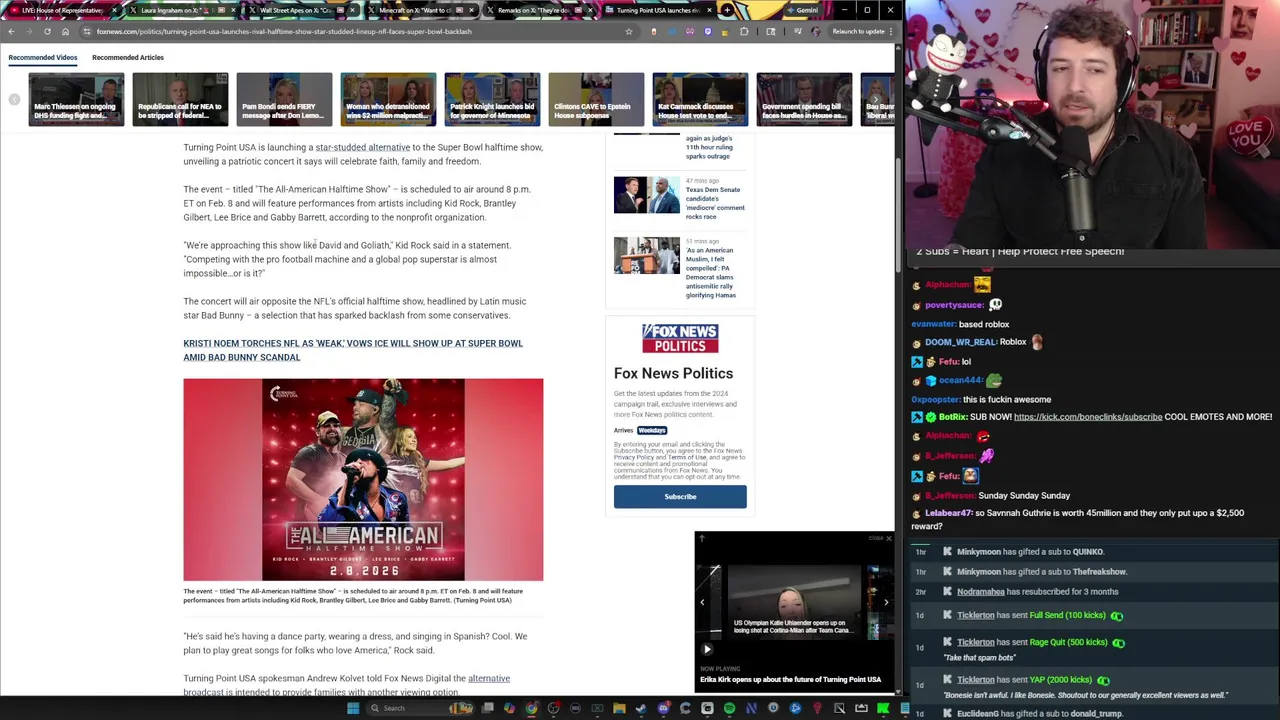Select the Recommended Articles tab
Image resolution: width=1280 pixels, height=720 pixels.
(x=127, y=57)
